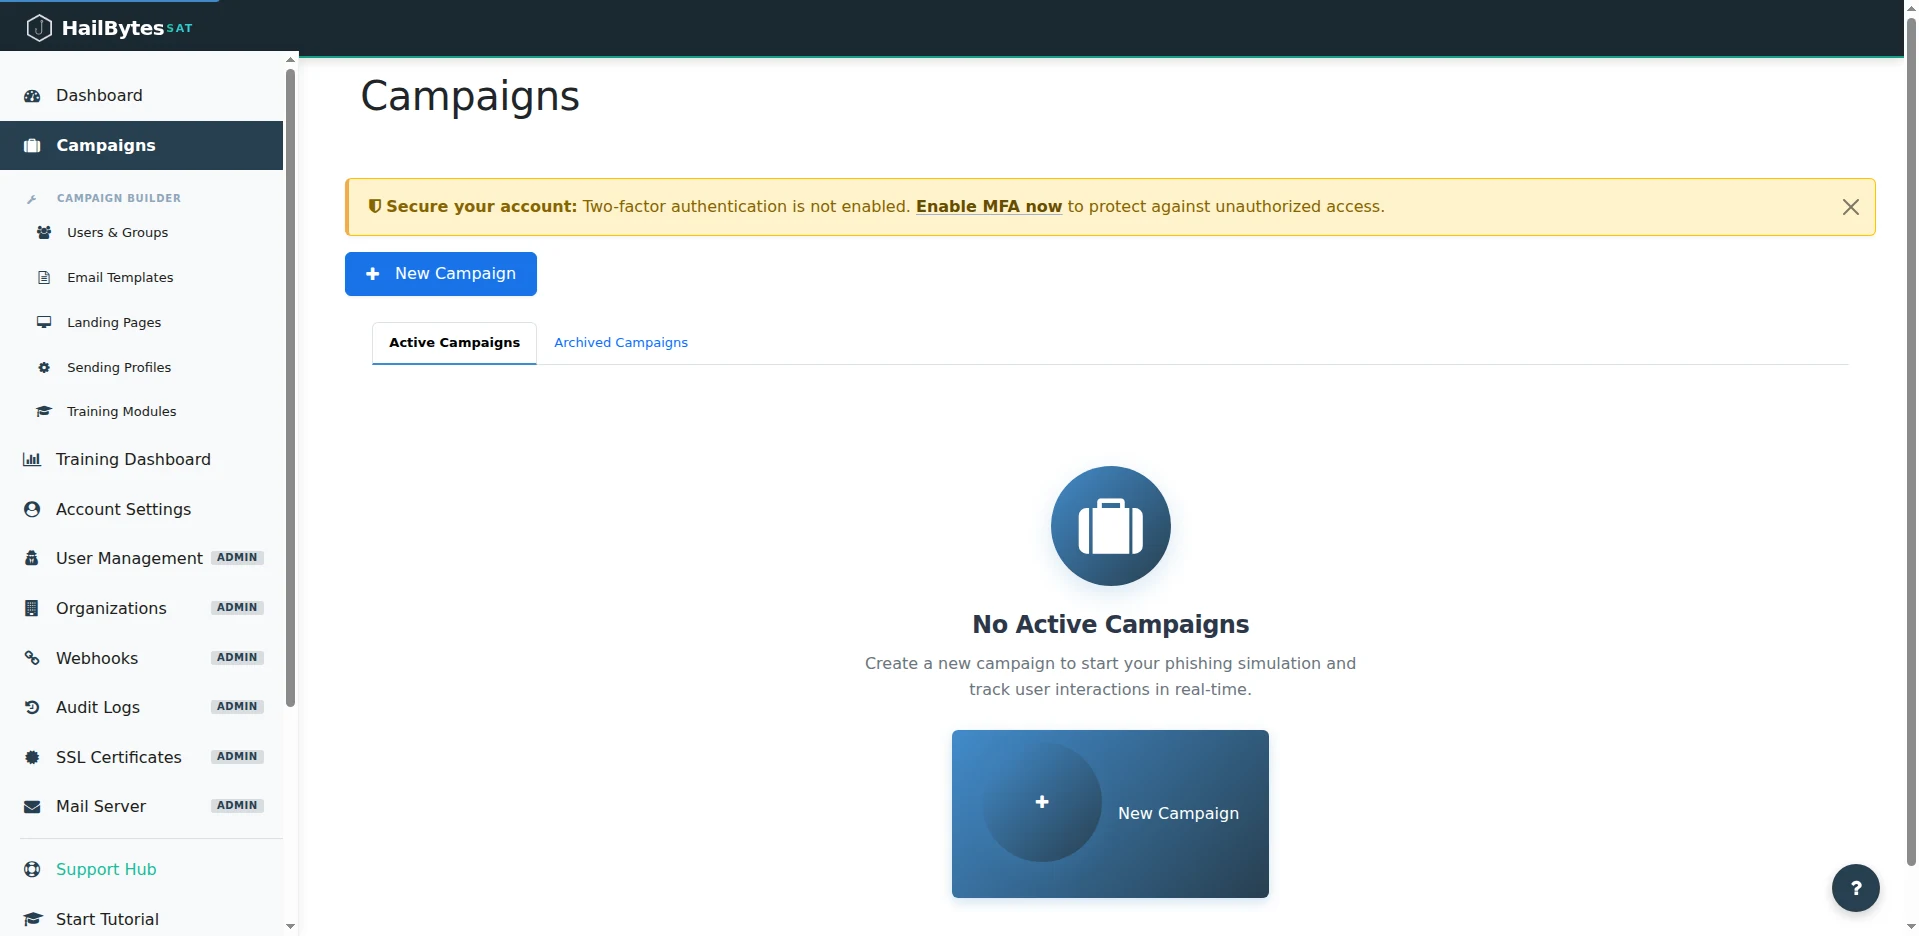
Task: Select the Campaigns briefcase icon
Action: point(31,145)
